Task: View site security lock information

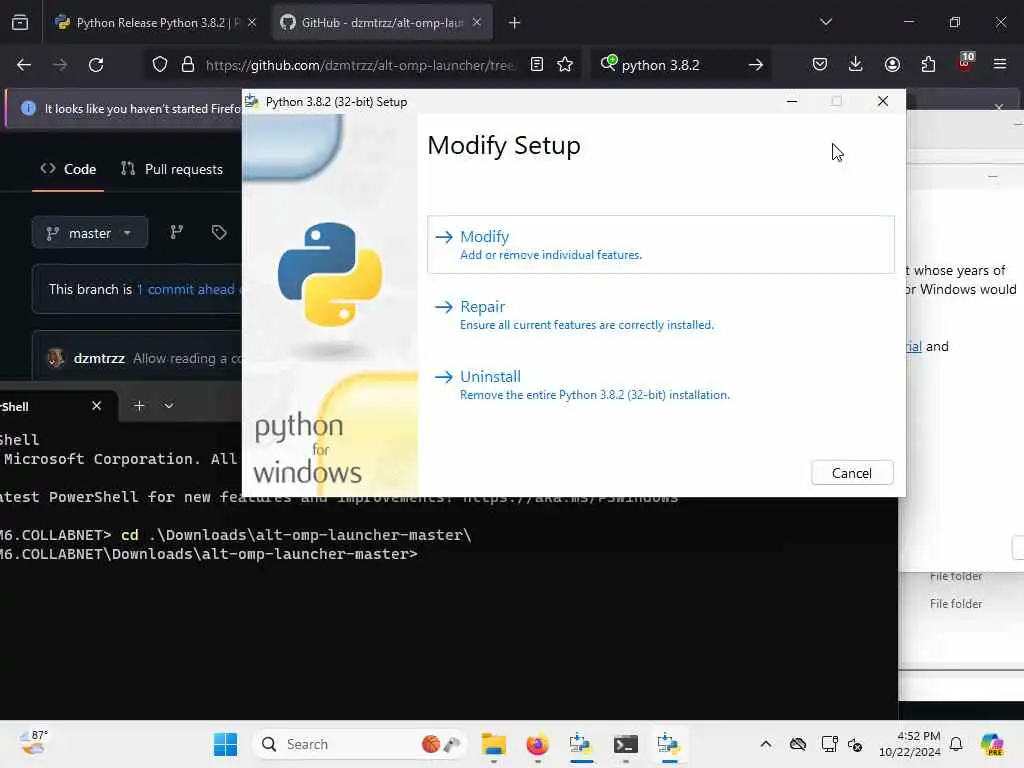Action: click(188, 65)
